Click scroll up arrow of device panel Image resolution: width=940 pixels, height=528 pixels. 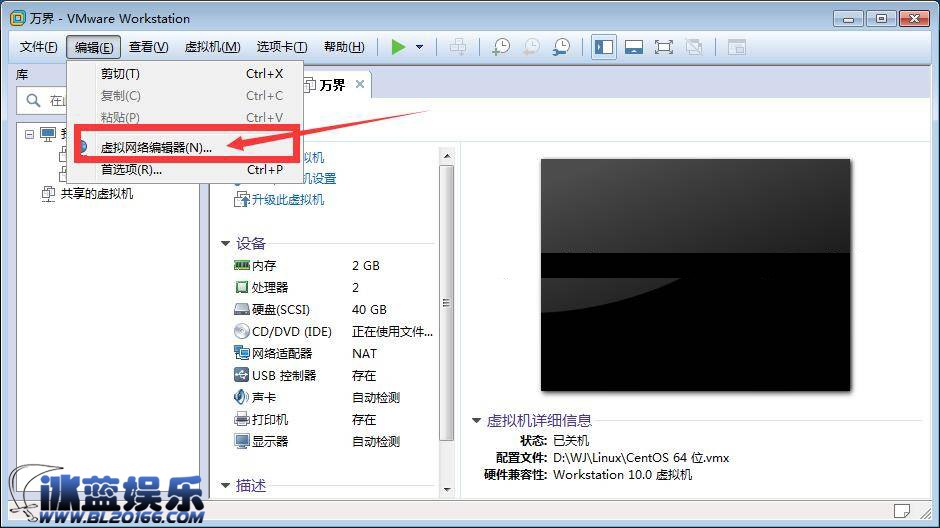point(447,156)
